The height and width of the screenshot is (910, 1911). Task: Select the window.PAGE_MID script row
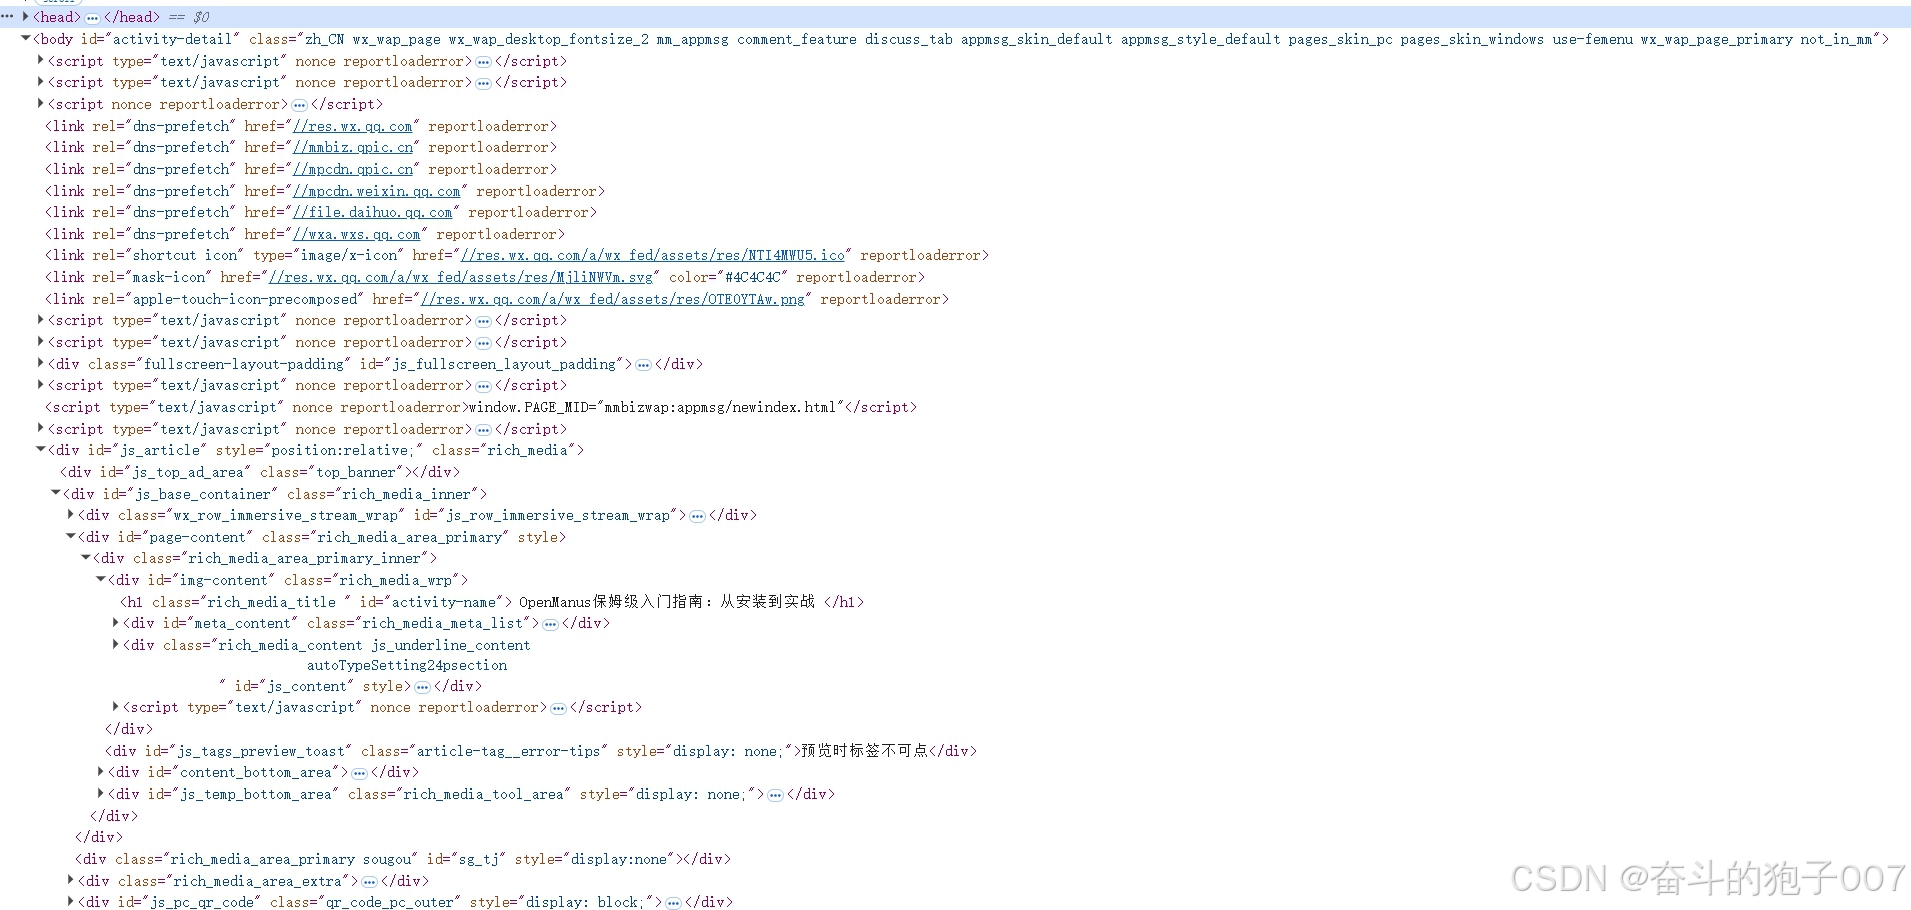[x=481, y=407]
